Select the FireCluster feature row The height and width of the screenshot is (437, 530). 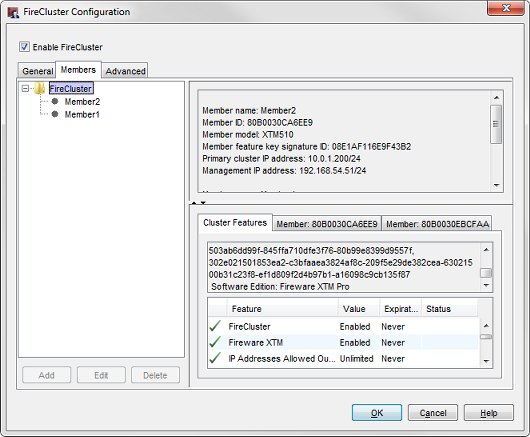(343, 326)
